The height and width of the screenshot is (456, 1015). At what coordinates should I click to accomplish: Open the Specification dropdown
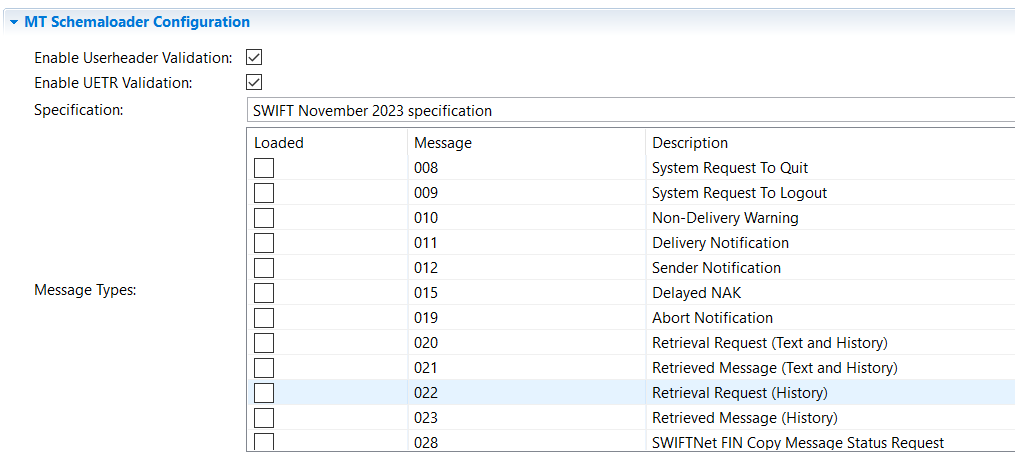630,110
